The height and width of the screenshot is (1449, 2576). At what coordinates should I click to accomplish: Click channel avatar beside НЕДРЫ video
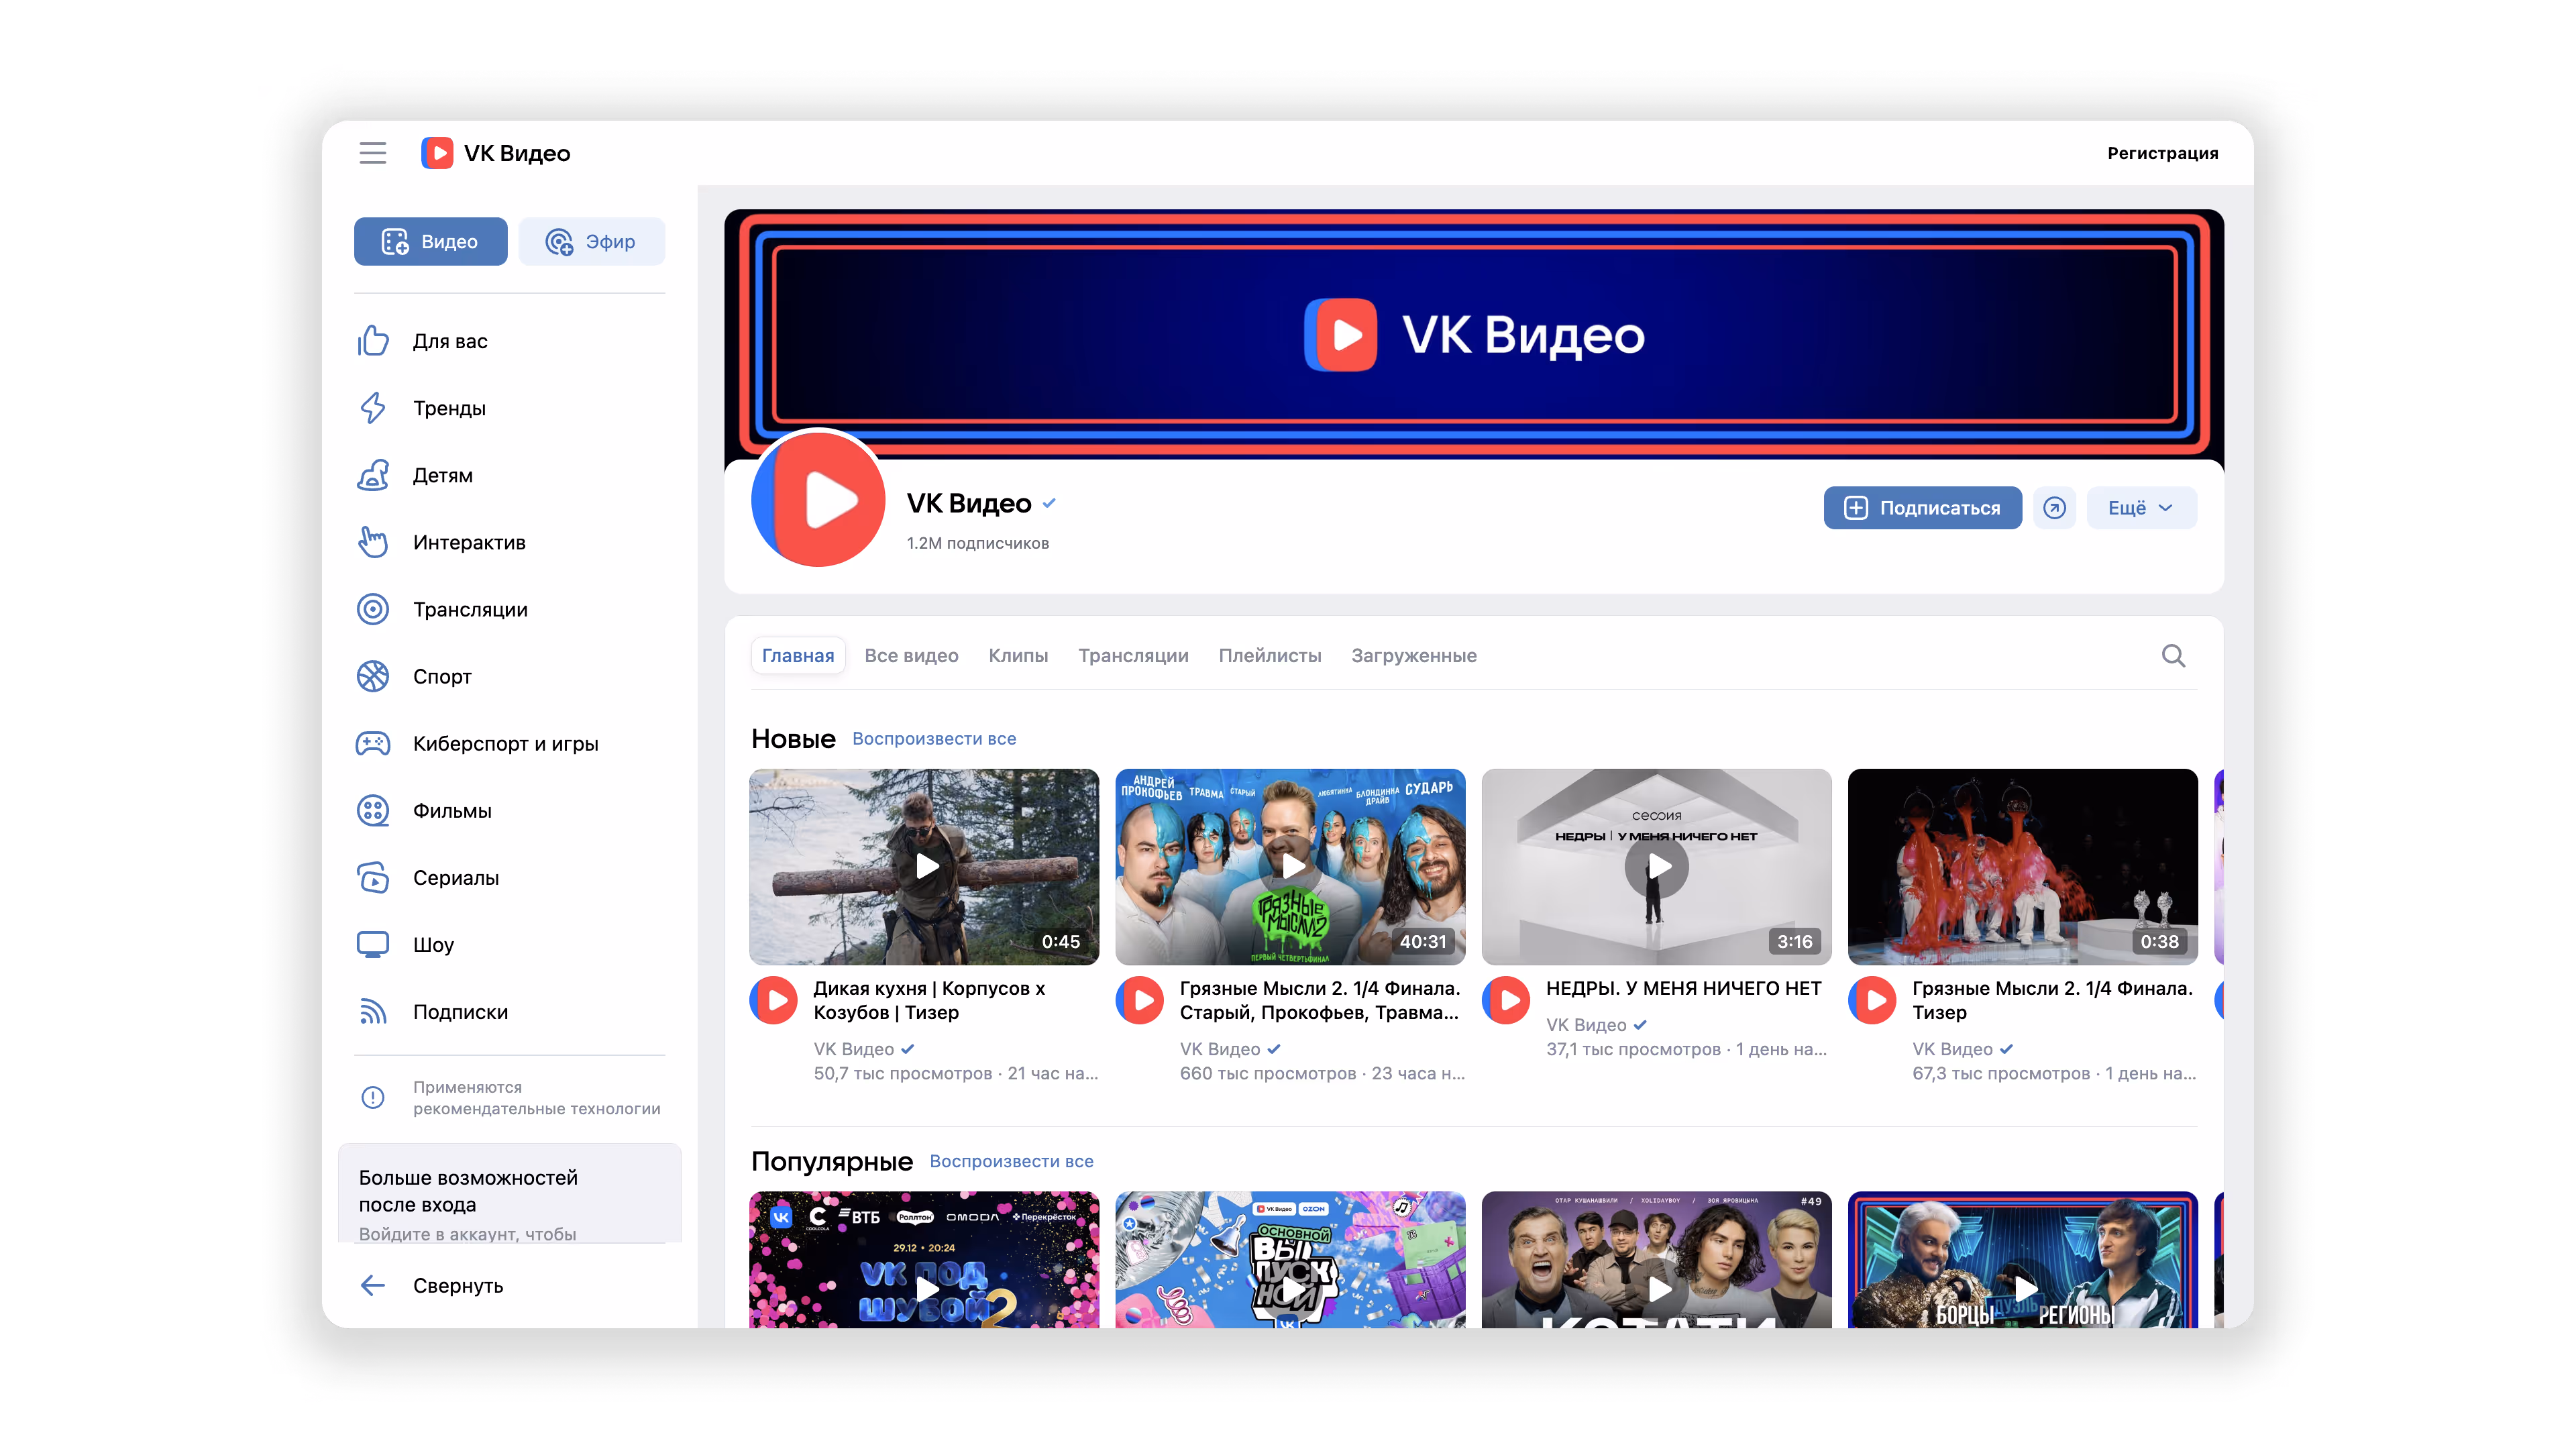point(1507,1000)
